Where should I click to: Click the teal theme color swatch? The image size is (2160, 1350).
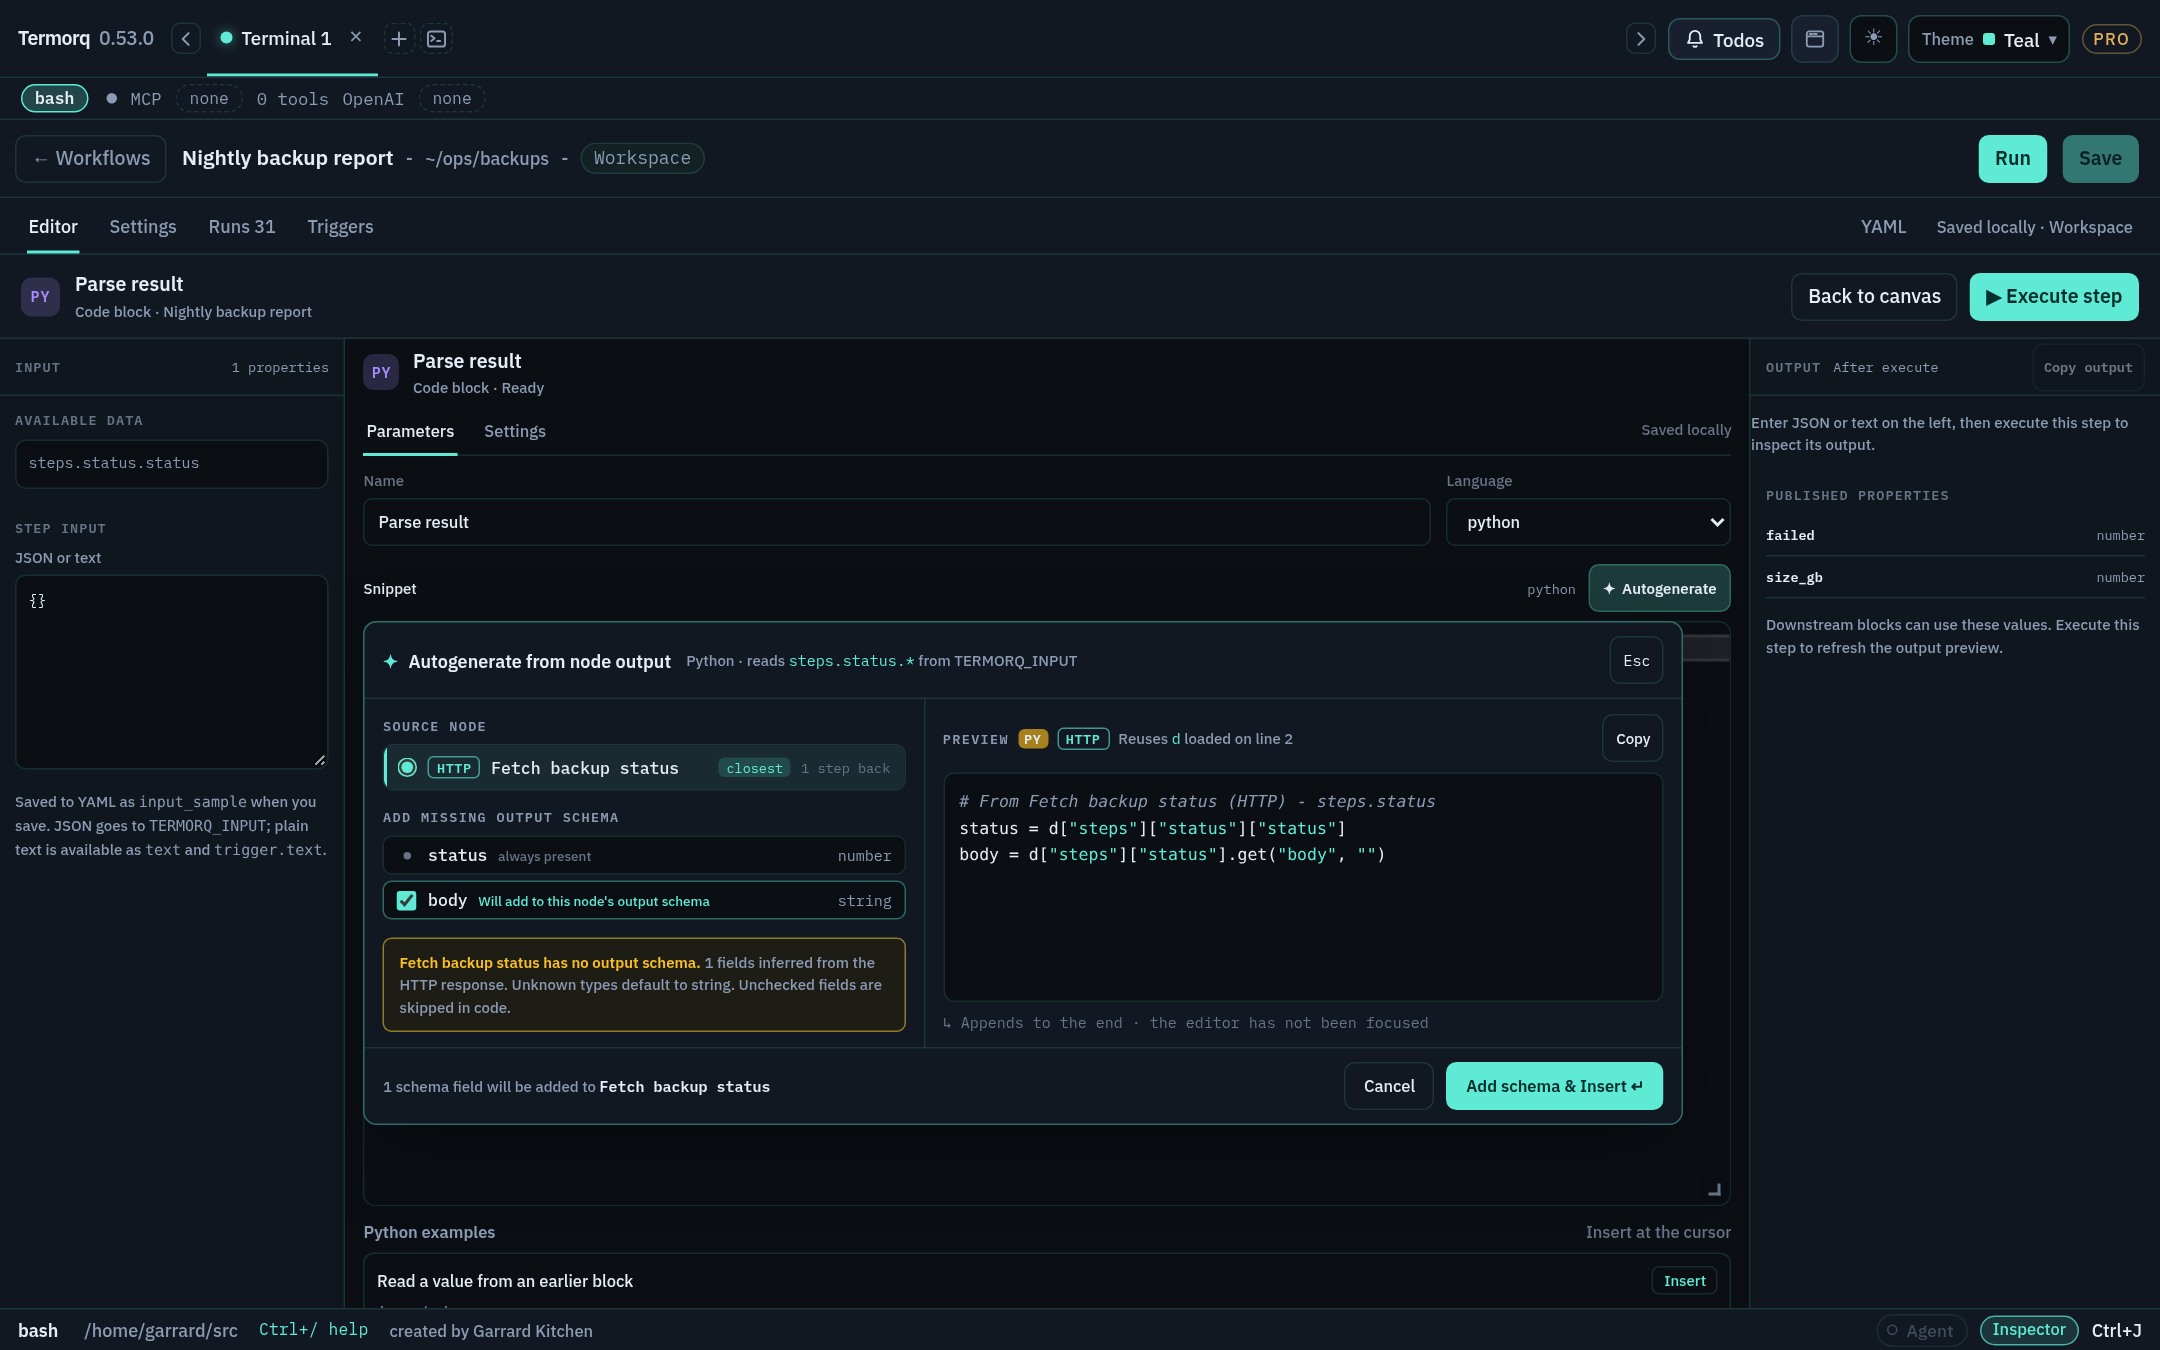click(1989, 40)
